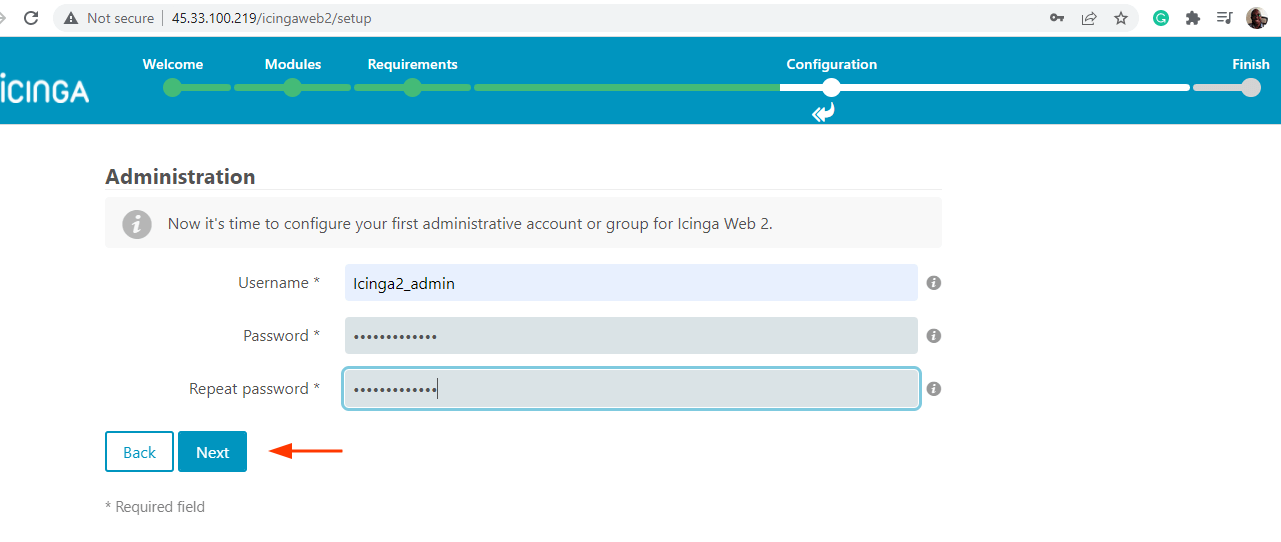Show info tooltip for Repeat password
Viewport: 1281px width, 542px height.
click(934, 389)
